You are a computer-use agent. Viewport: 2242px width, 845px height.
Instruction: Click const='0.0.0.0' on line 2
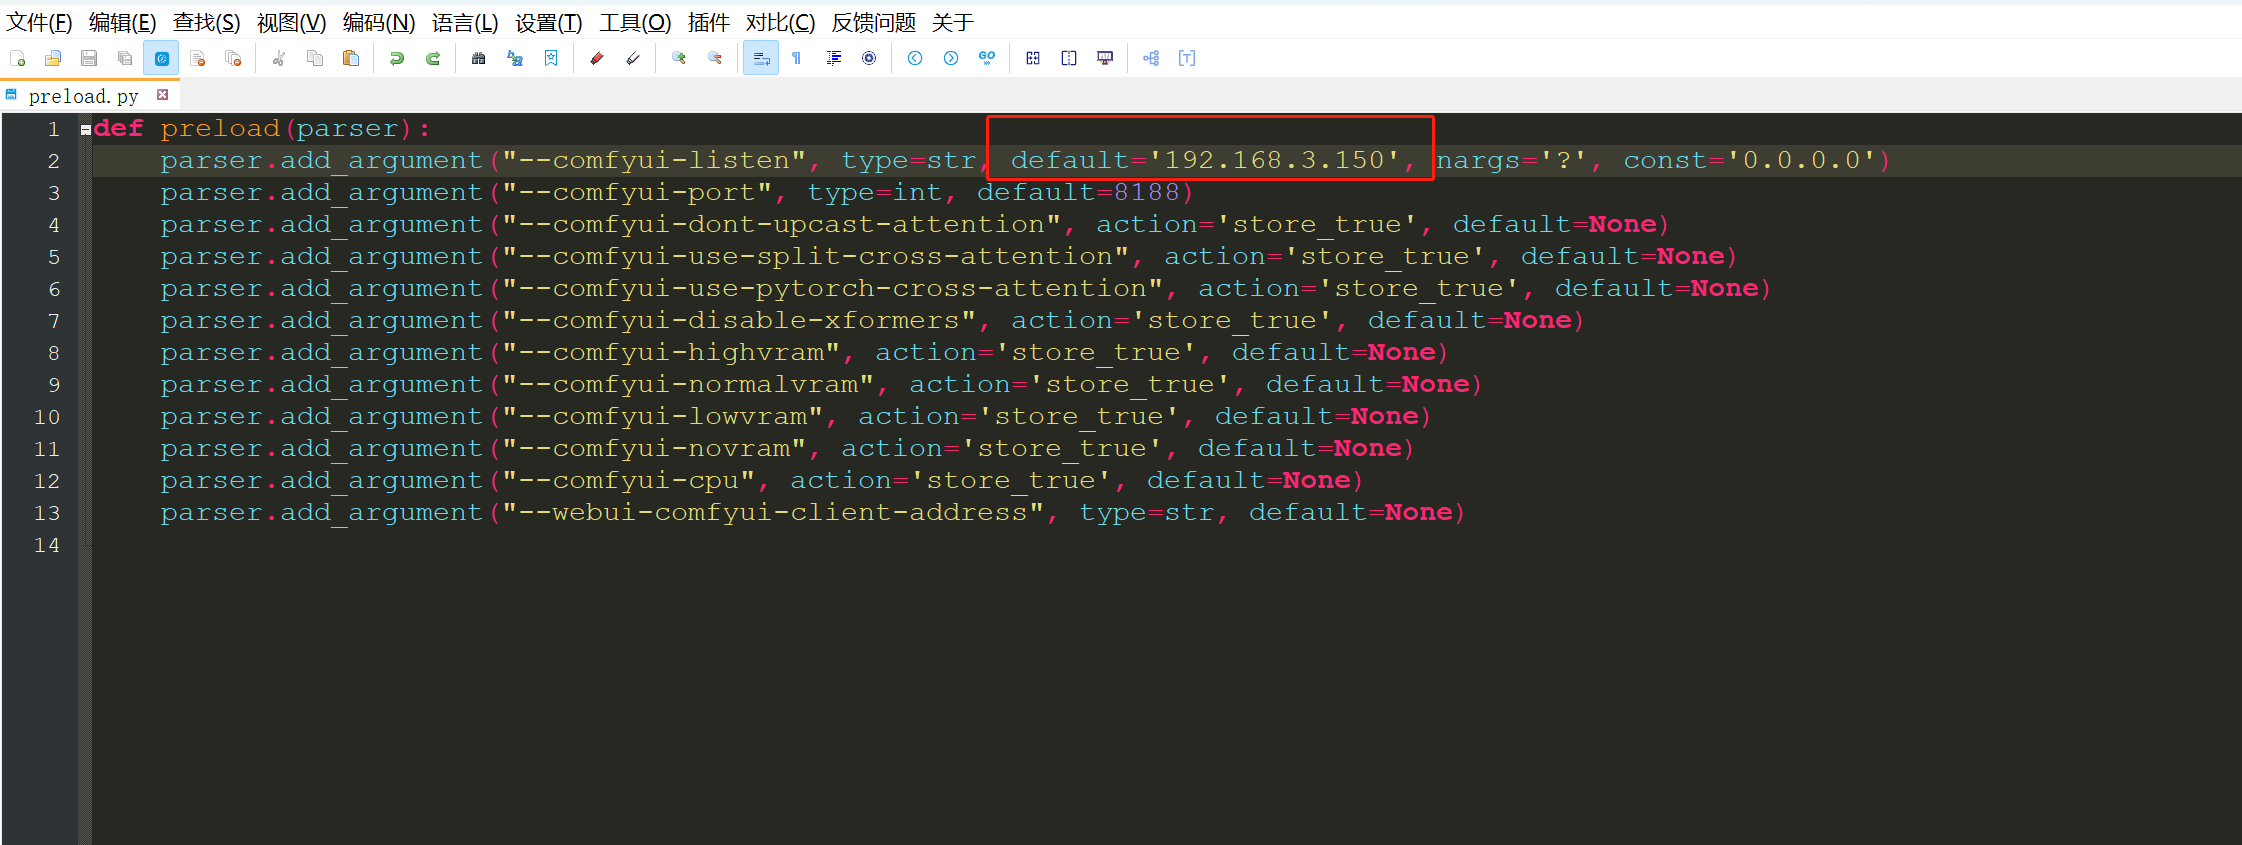(1750, 160)
